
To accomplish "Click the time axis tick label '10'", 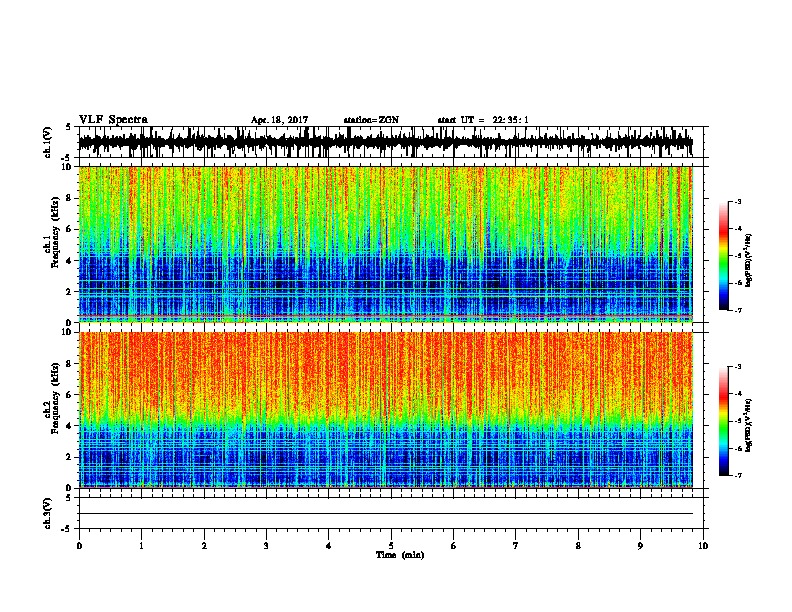I will tap(703, 546).
